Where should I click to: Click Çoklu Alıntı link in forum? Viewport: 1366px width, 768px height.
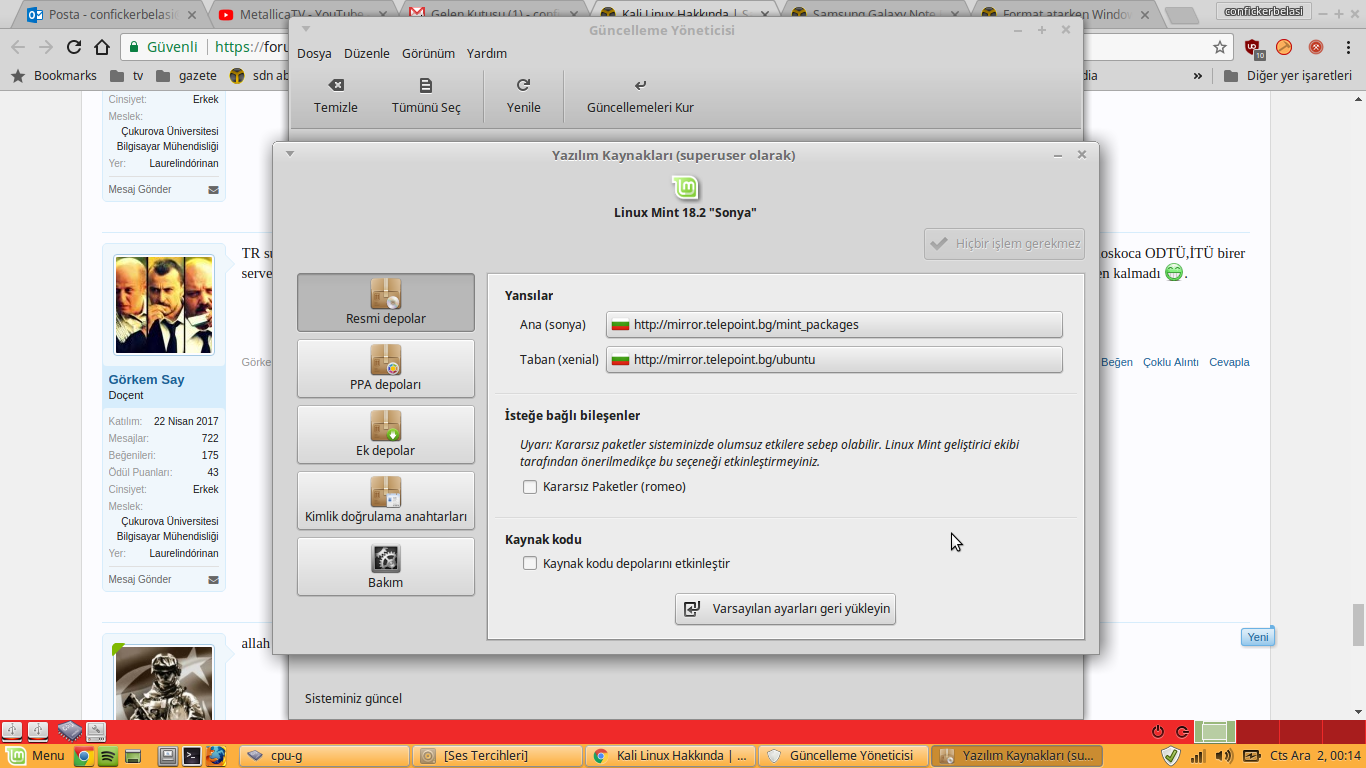(1171, 362)
